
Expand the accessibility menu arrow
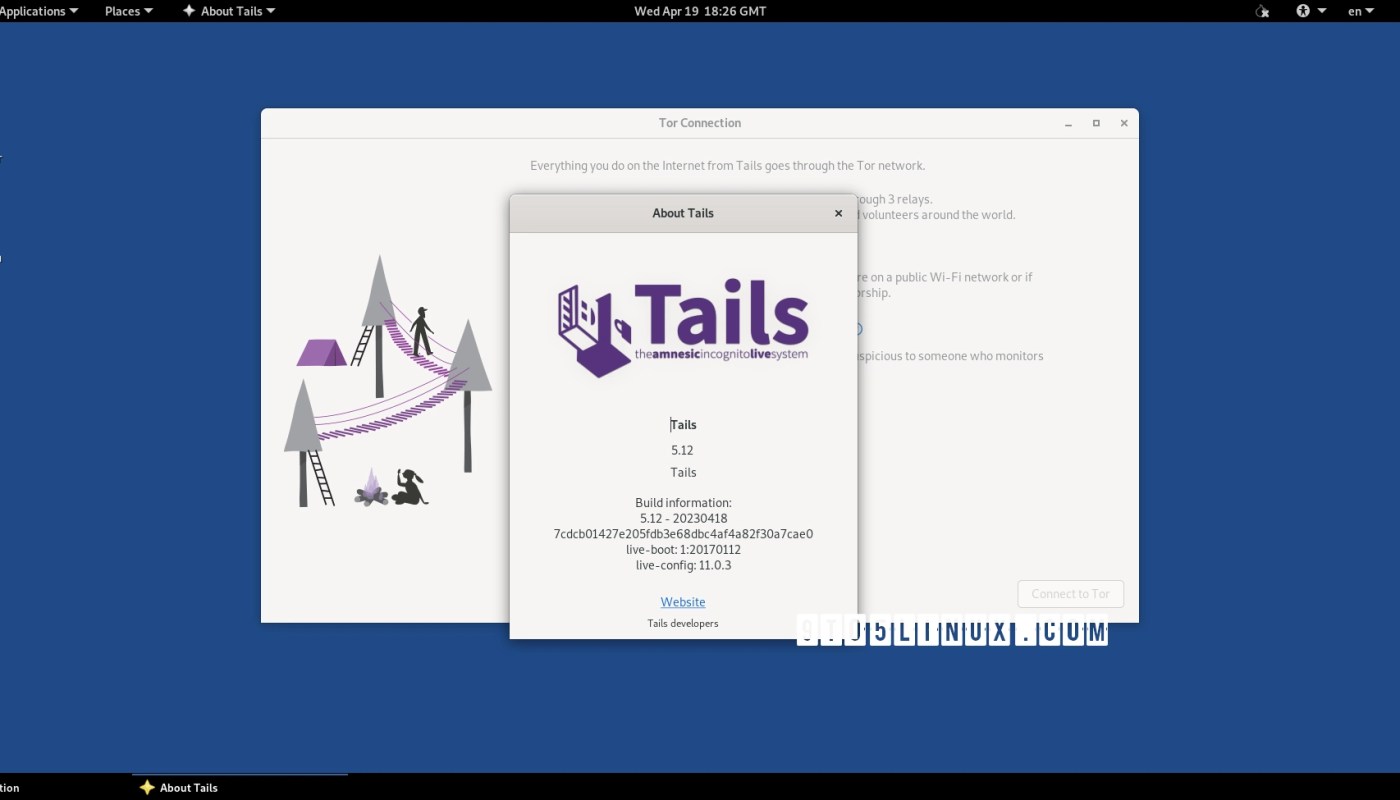pos(1322,11)
